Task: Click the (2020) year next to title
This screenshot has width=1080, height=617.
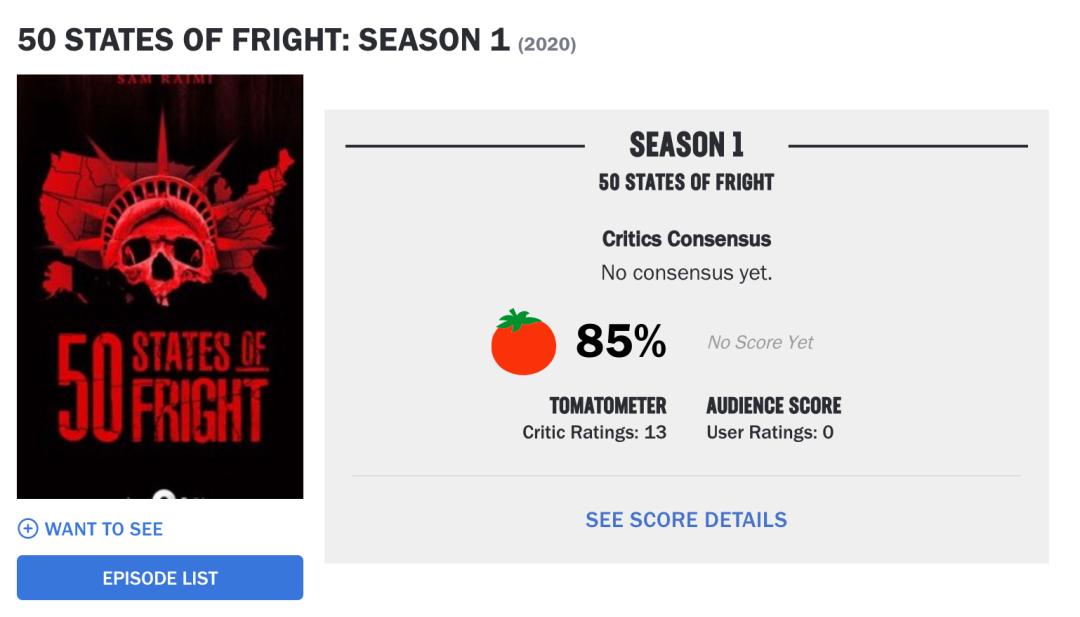Action: [546, 45]
